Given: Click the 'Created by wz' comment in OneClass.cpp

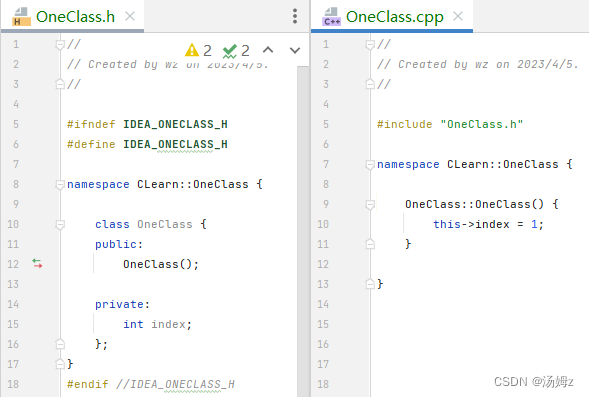Looking at the screenshot, I should point(477,64).
